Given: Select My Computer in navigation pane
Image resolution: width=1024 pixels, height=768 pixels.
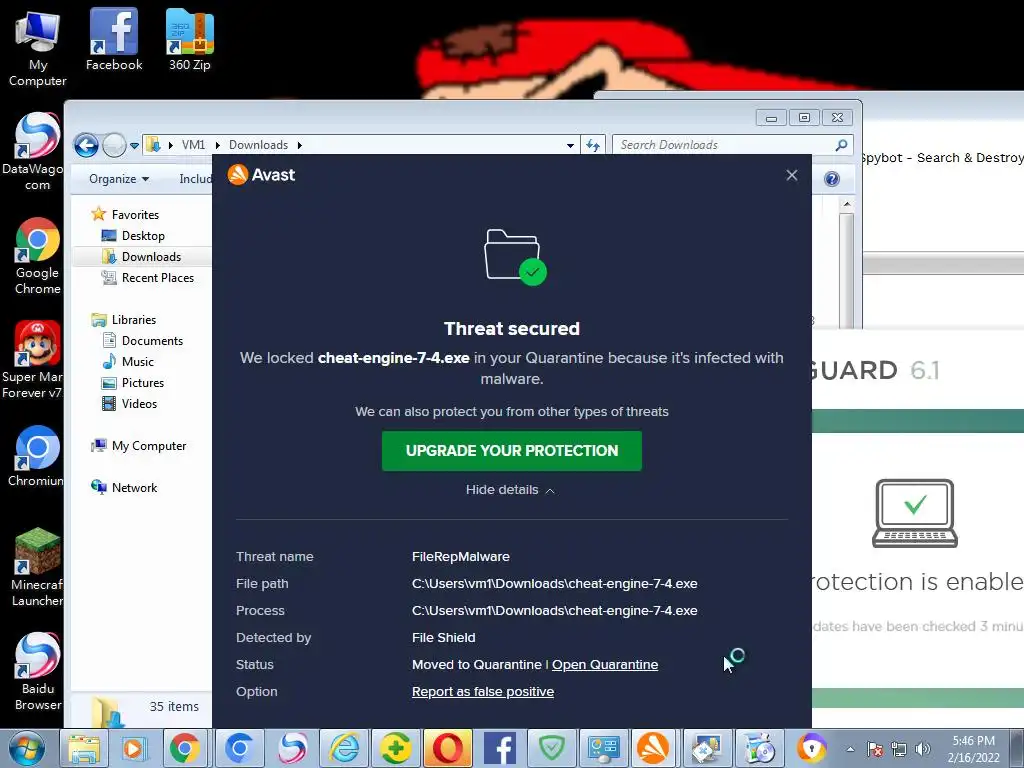Looking at the screenshot, I should (148, 445).
